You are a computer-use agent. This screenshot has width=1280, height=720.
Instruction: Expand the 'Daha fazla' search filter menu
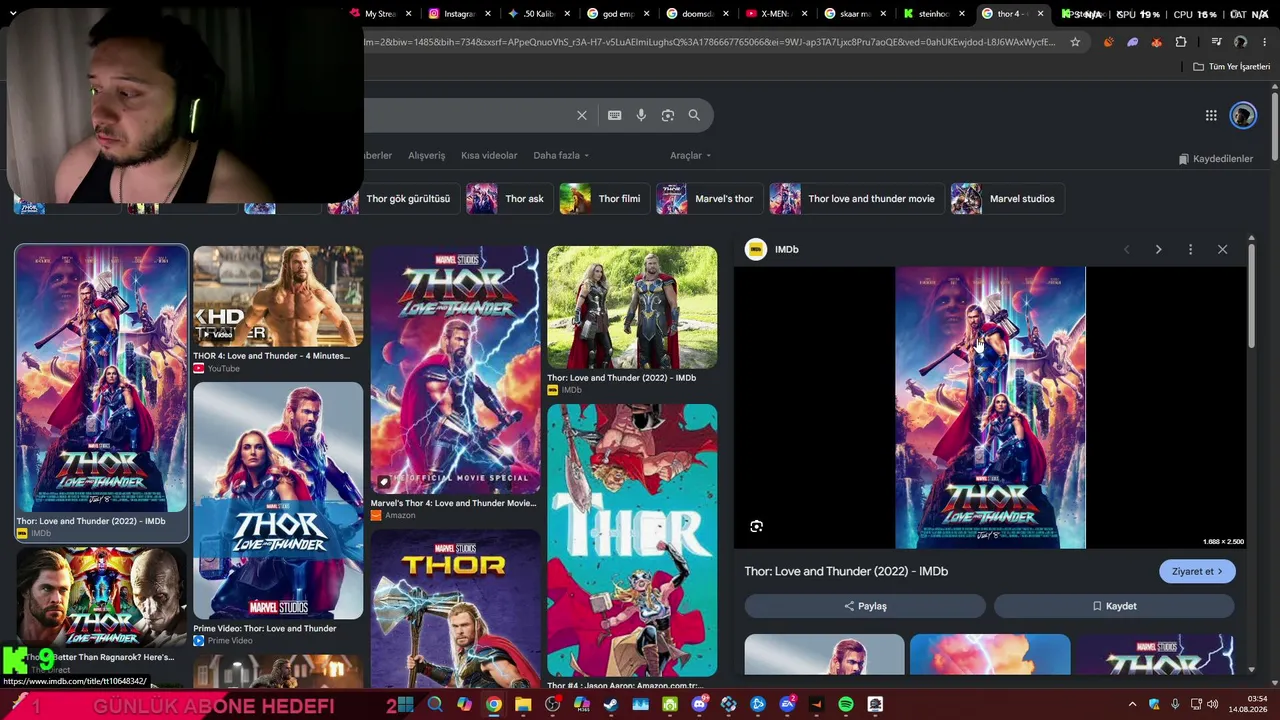[x=561, y=155]
